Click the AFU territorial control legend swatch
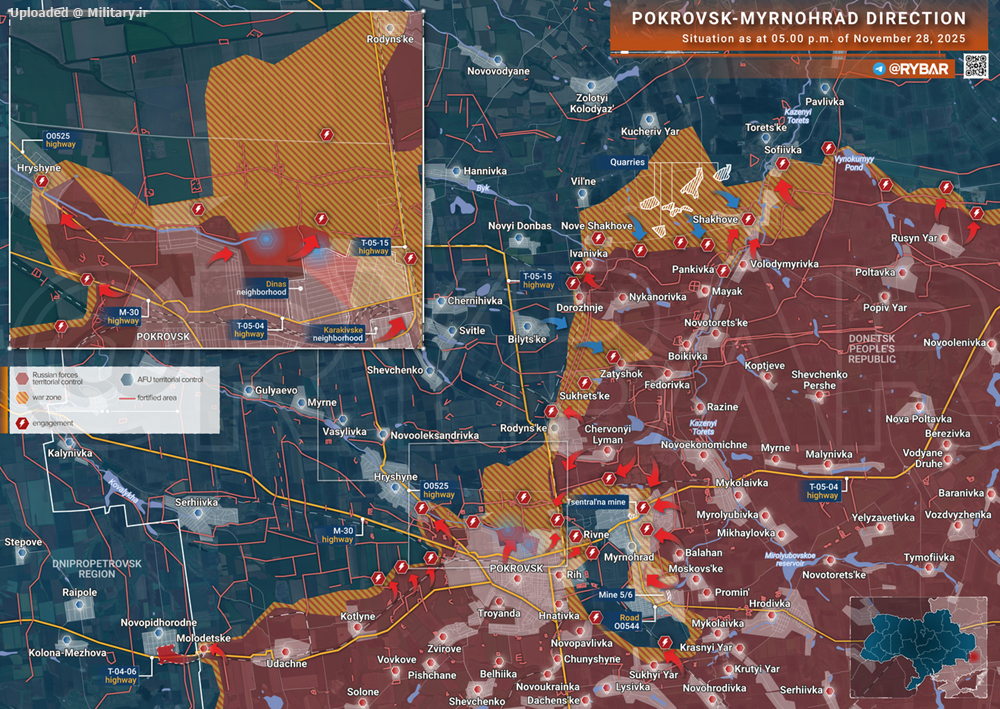Screen dimensions: 1000x709 coord(126,380)
